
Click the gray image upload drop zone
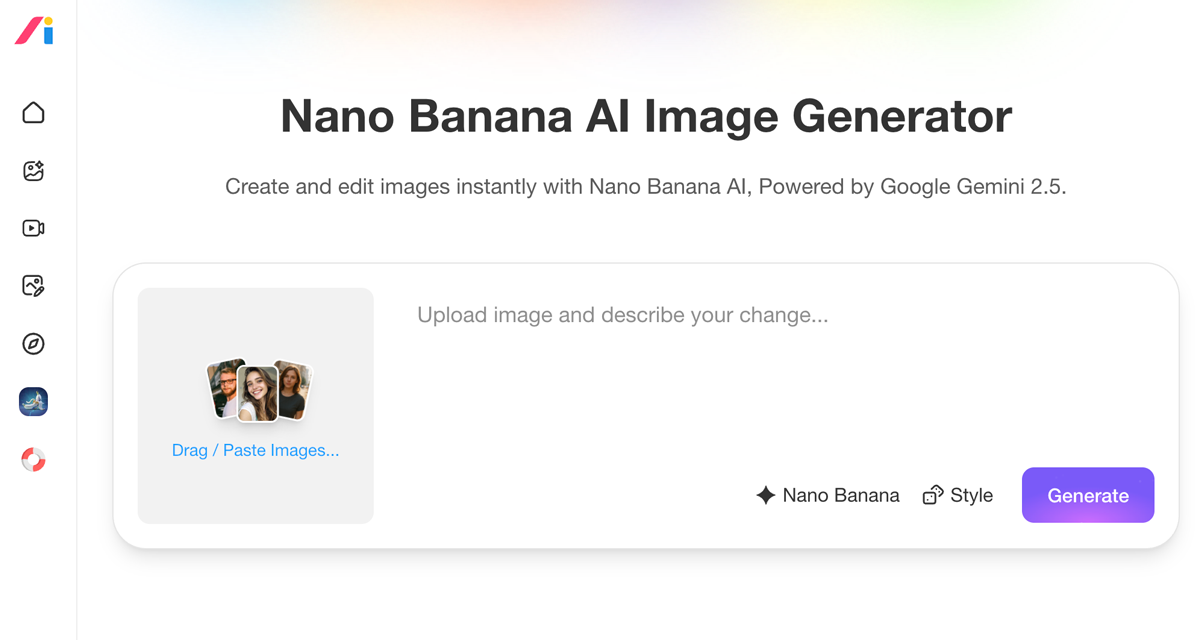255,320
